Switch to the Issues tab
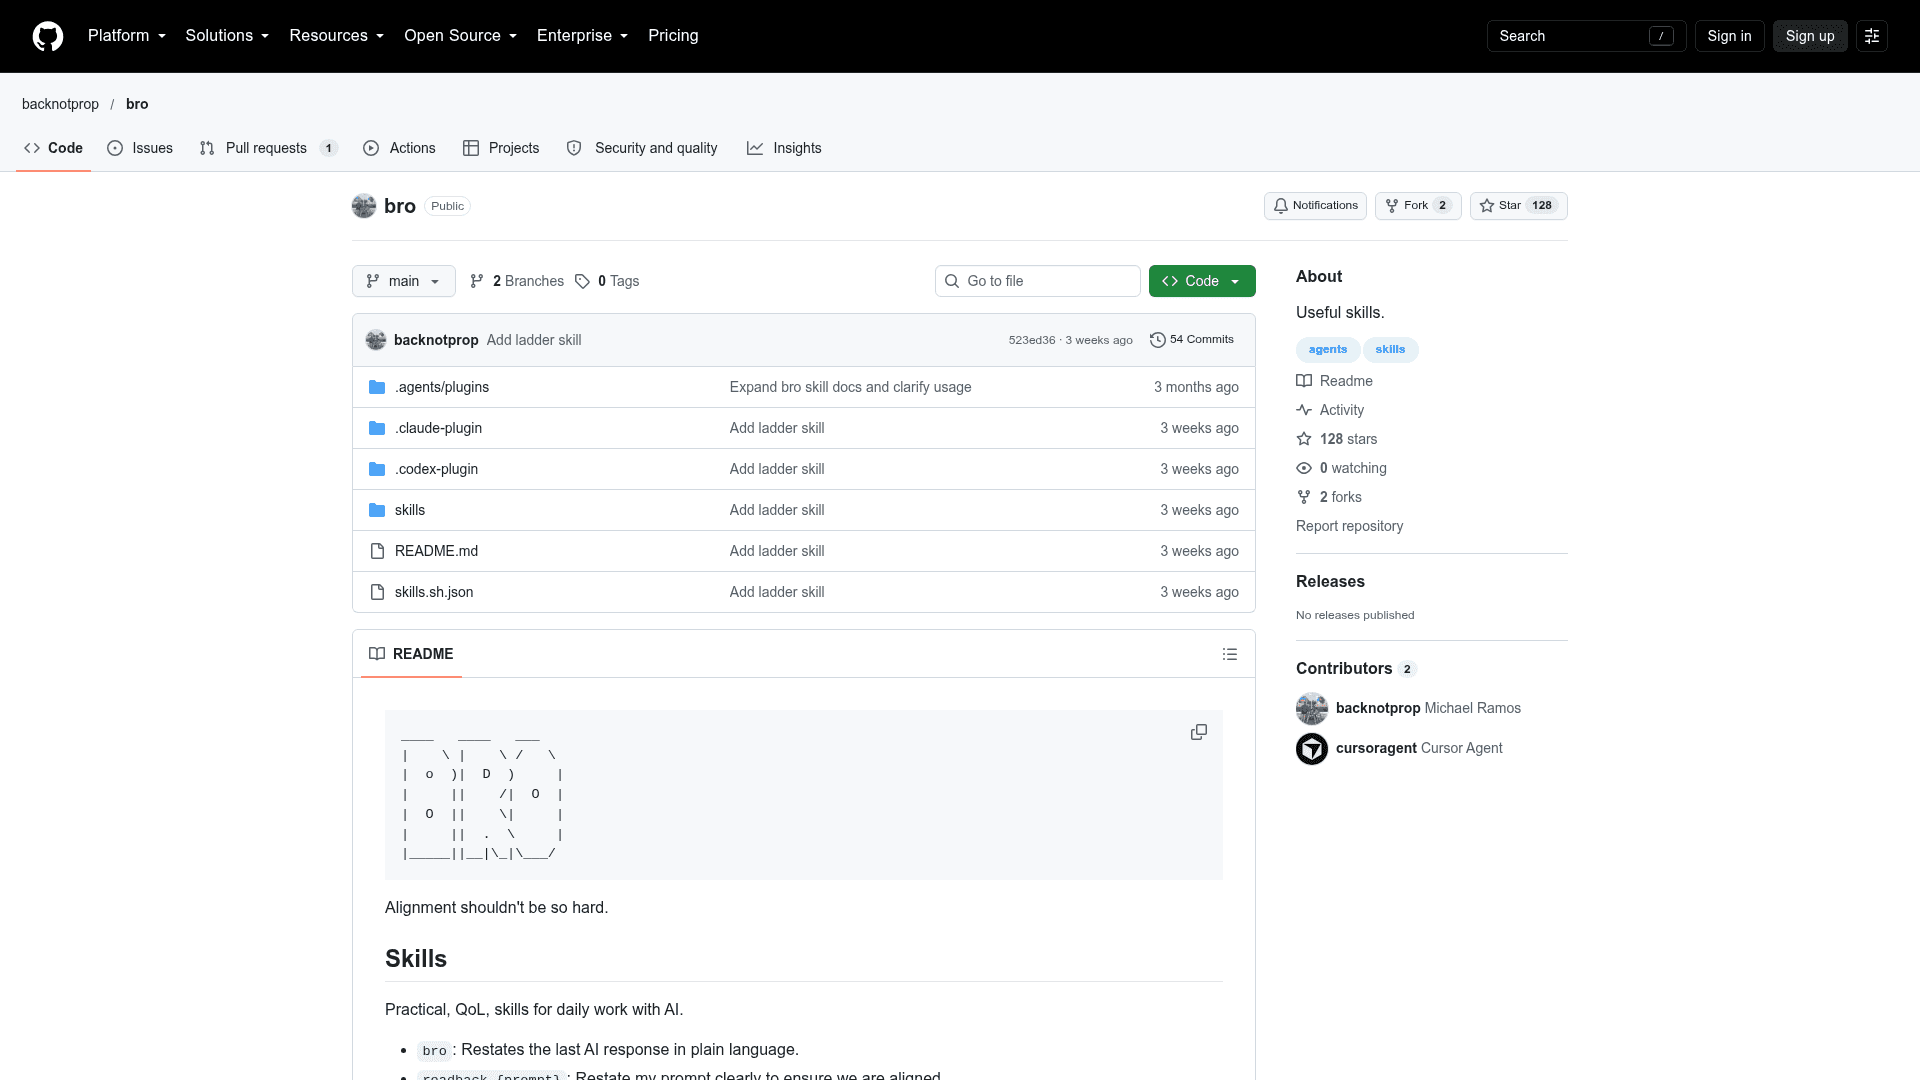The image size is (1920, 1080). (x=140, y=148)
